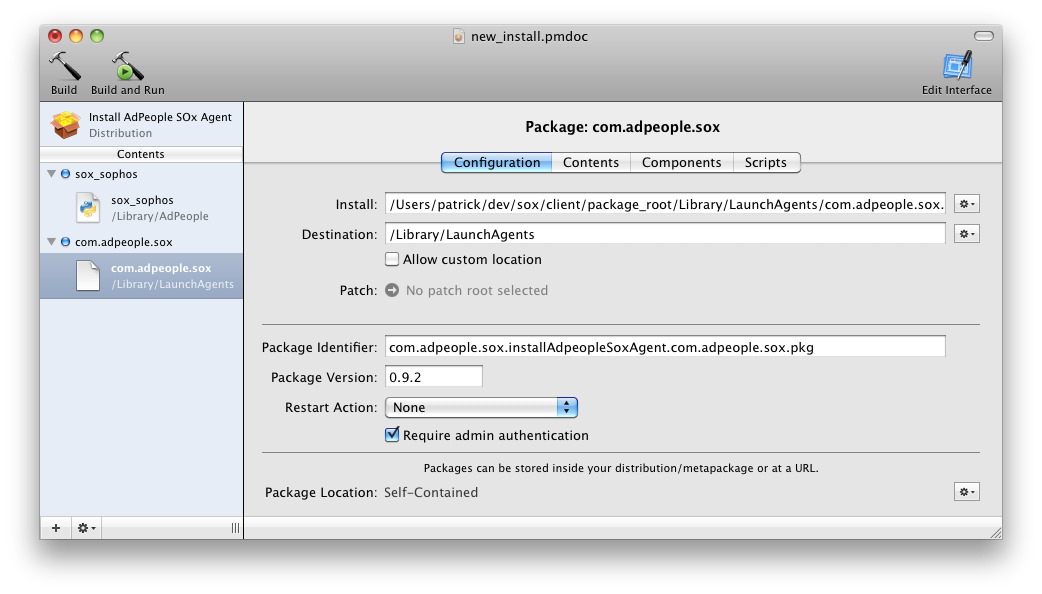Switch to the Scripts tab
This screenshot has height=594, width=1042.
766,162
